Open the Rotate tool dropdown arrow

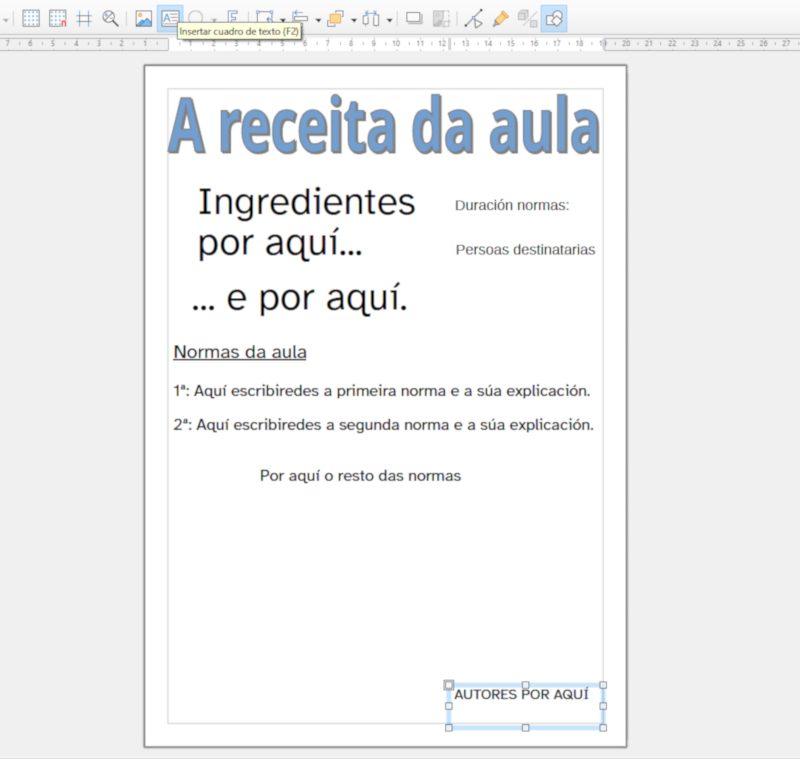click(281, 16)
